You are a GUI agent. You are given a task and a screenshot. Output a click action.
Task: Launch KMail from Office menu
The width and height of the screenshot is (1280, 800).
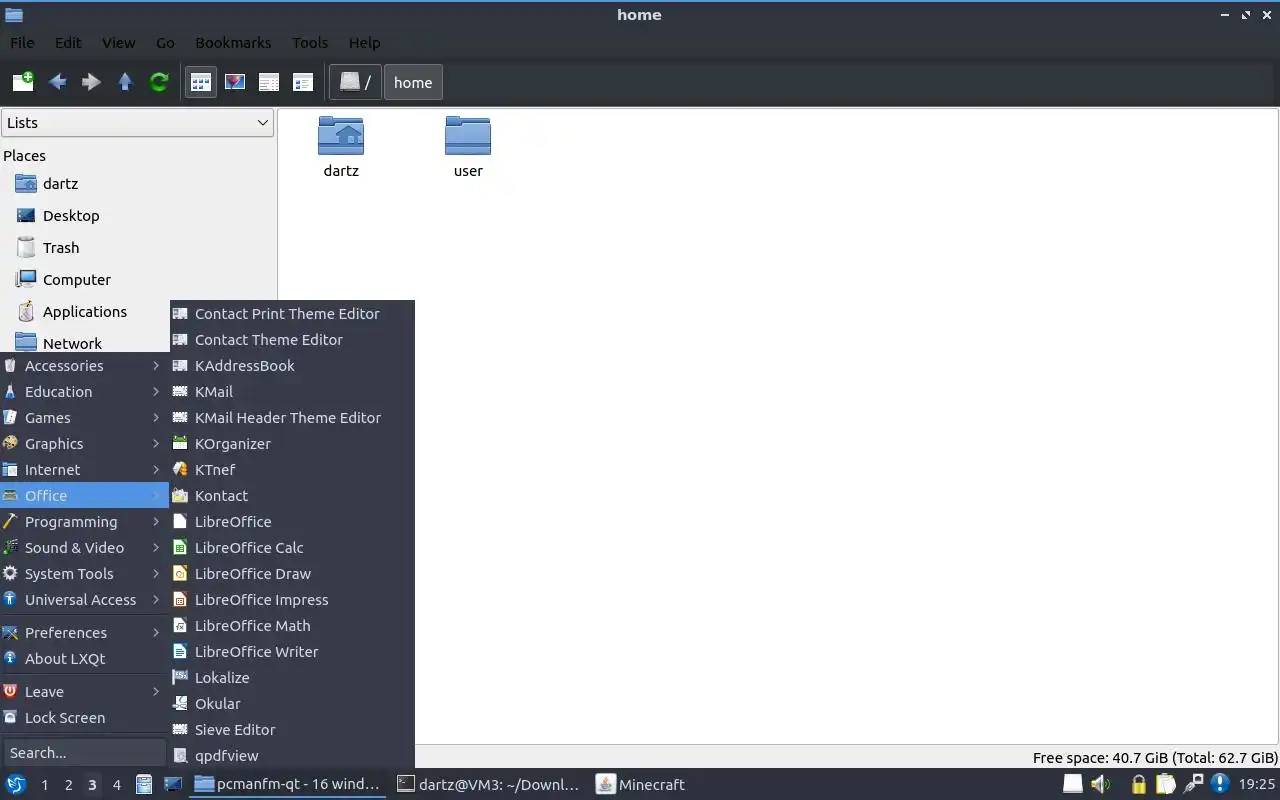click(x=292, y=392)
